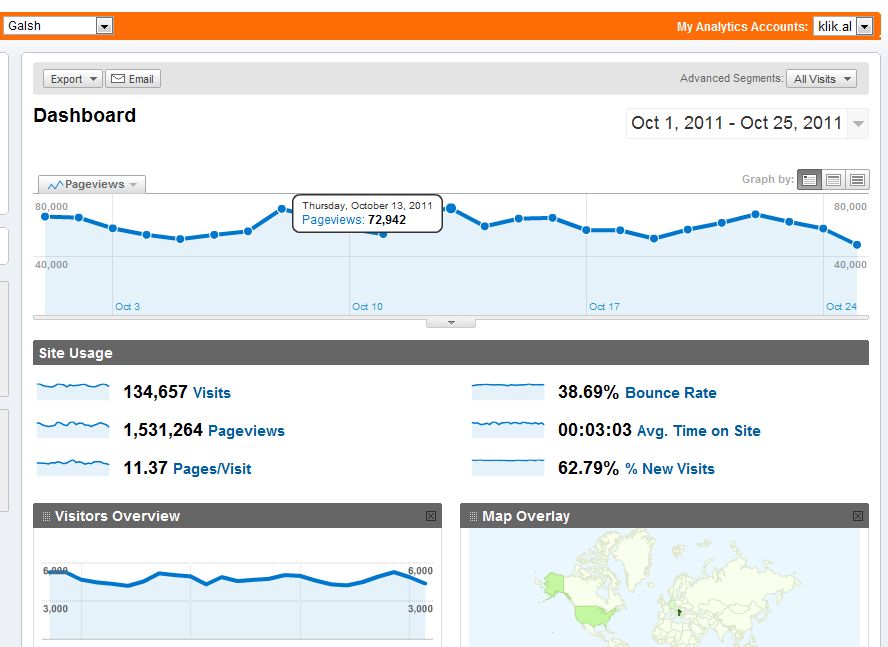Click My Analytics Accounts label
888x647 pixels.
742,27
